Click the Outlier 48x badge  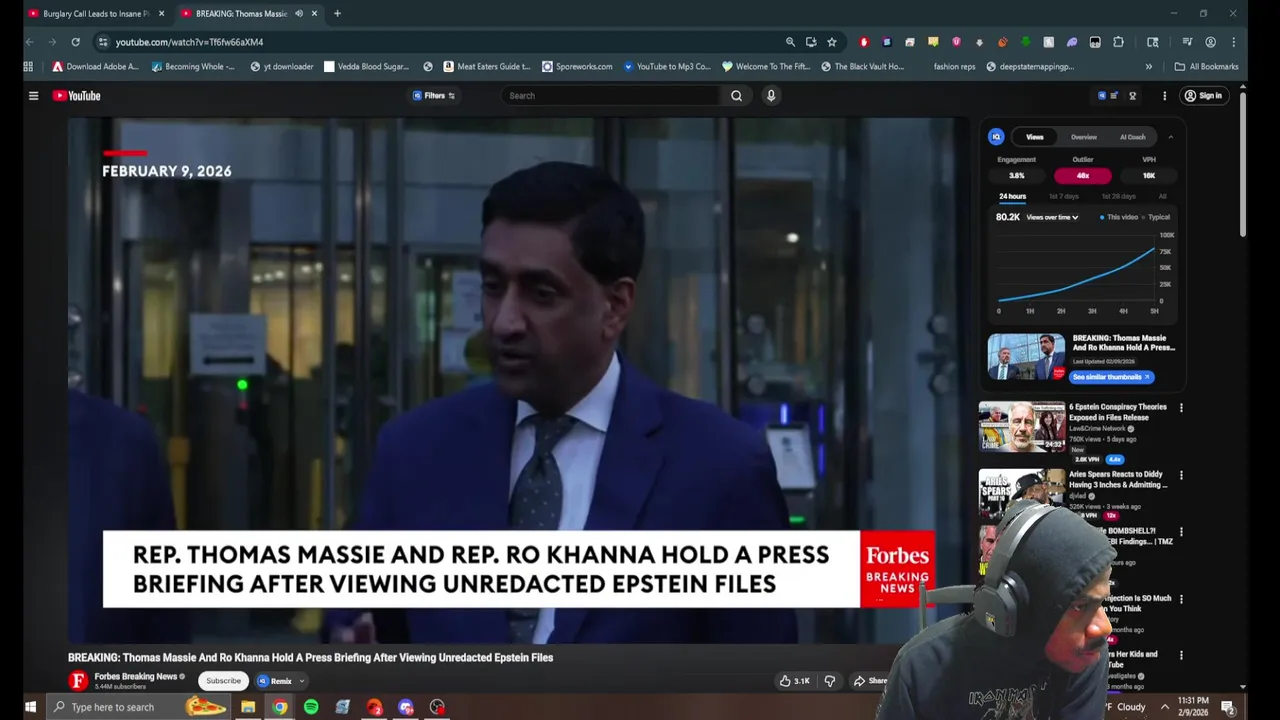[x=1083, y=175]
